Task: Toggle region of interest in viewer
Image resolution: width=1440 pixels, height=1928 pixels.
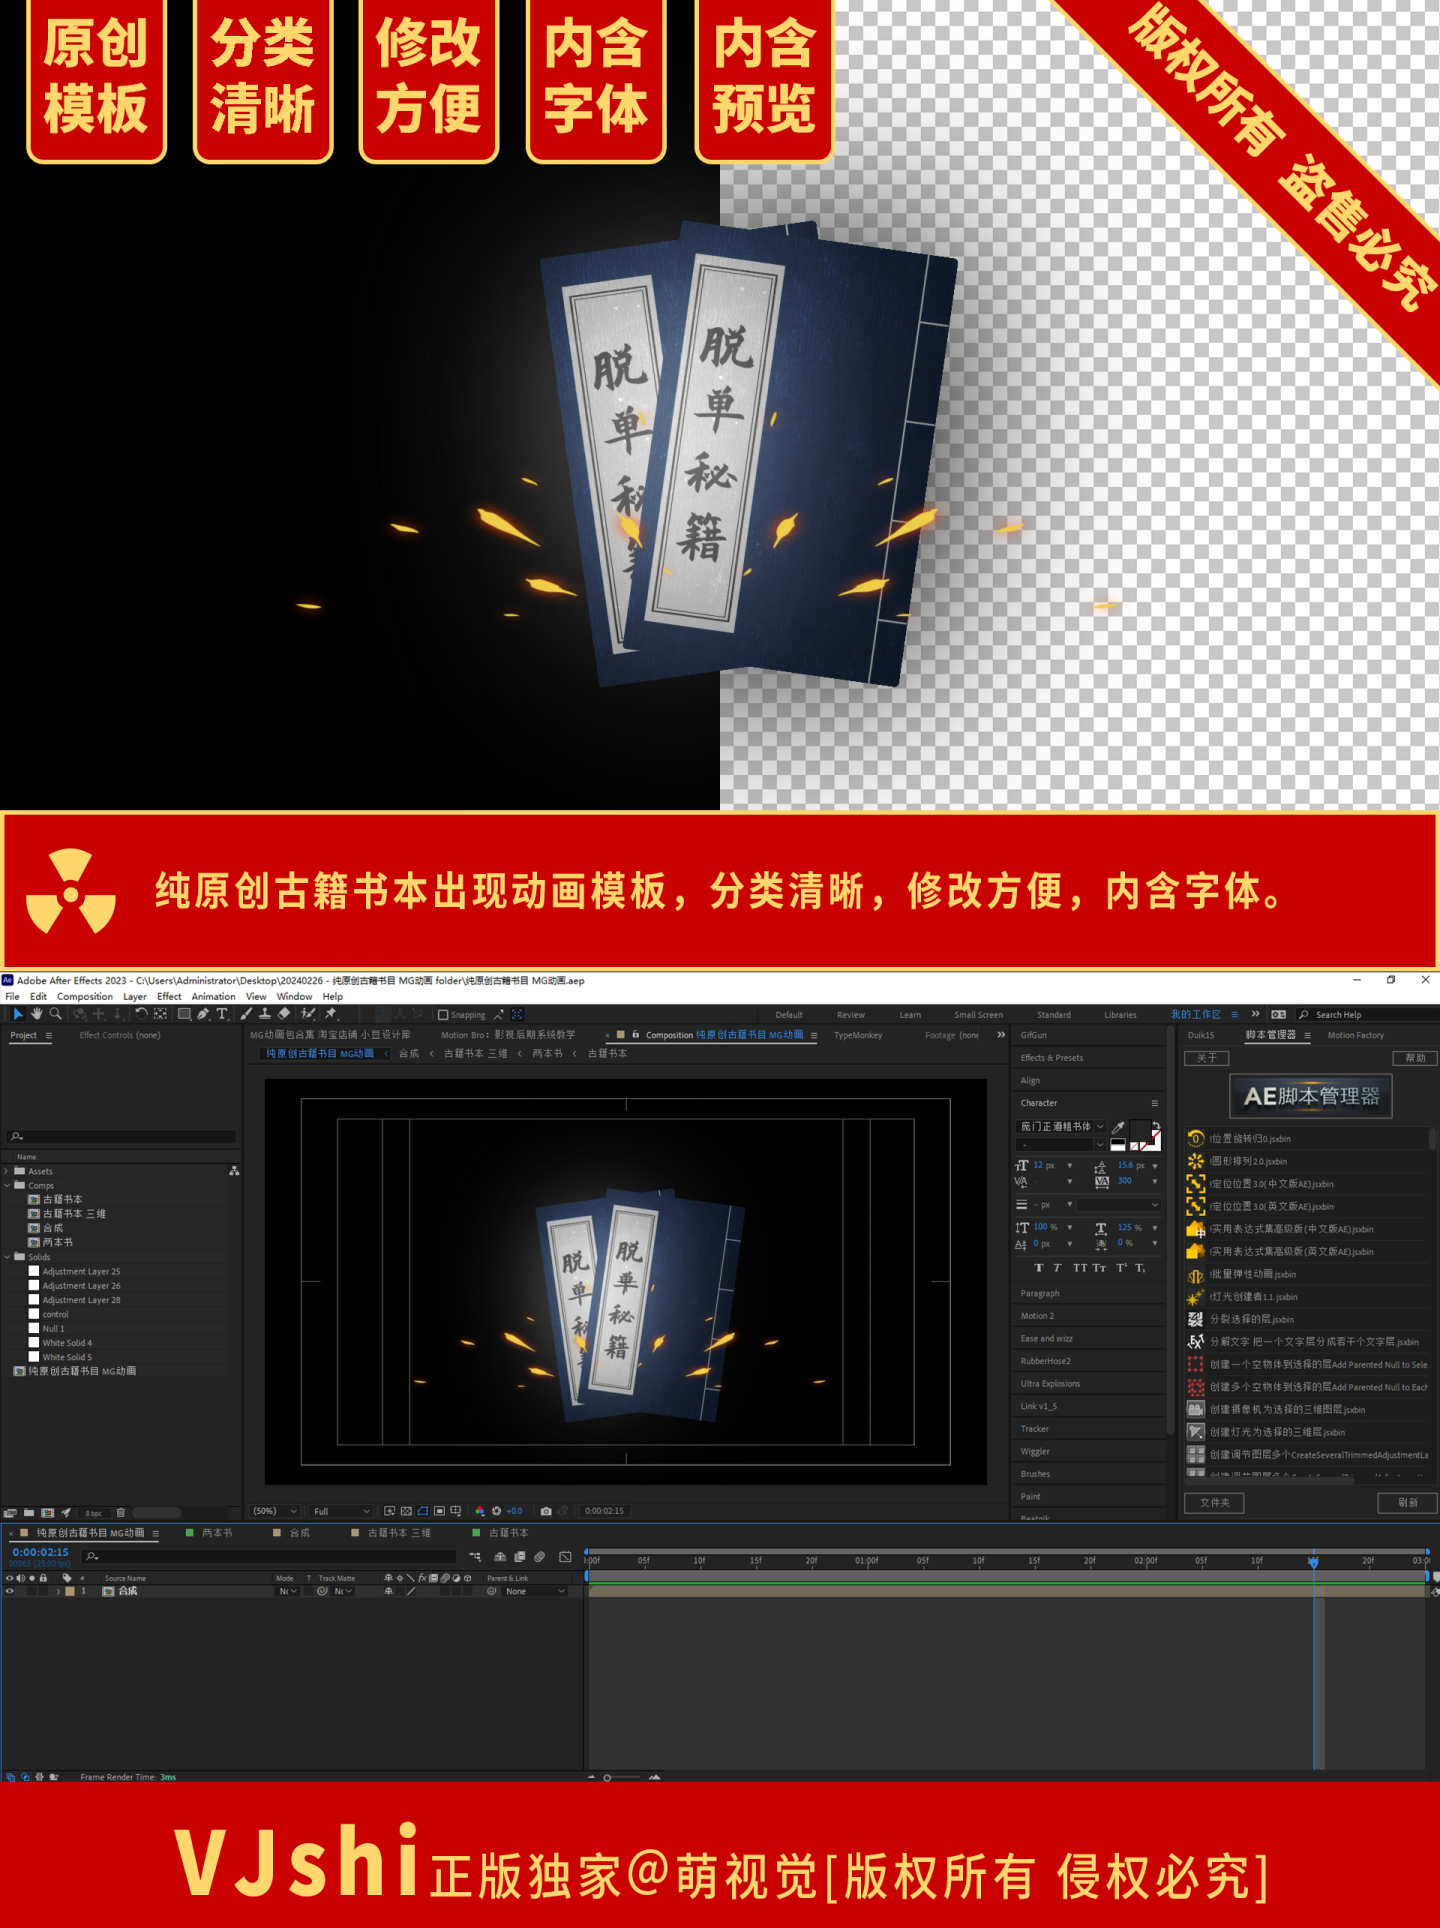Action: click(439, 1511)
